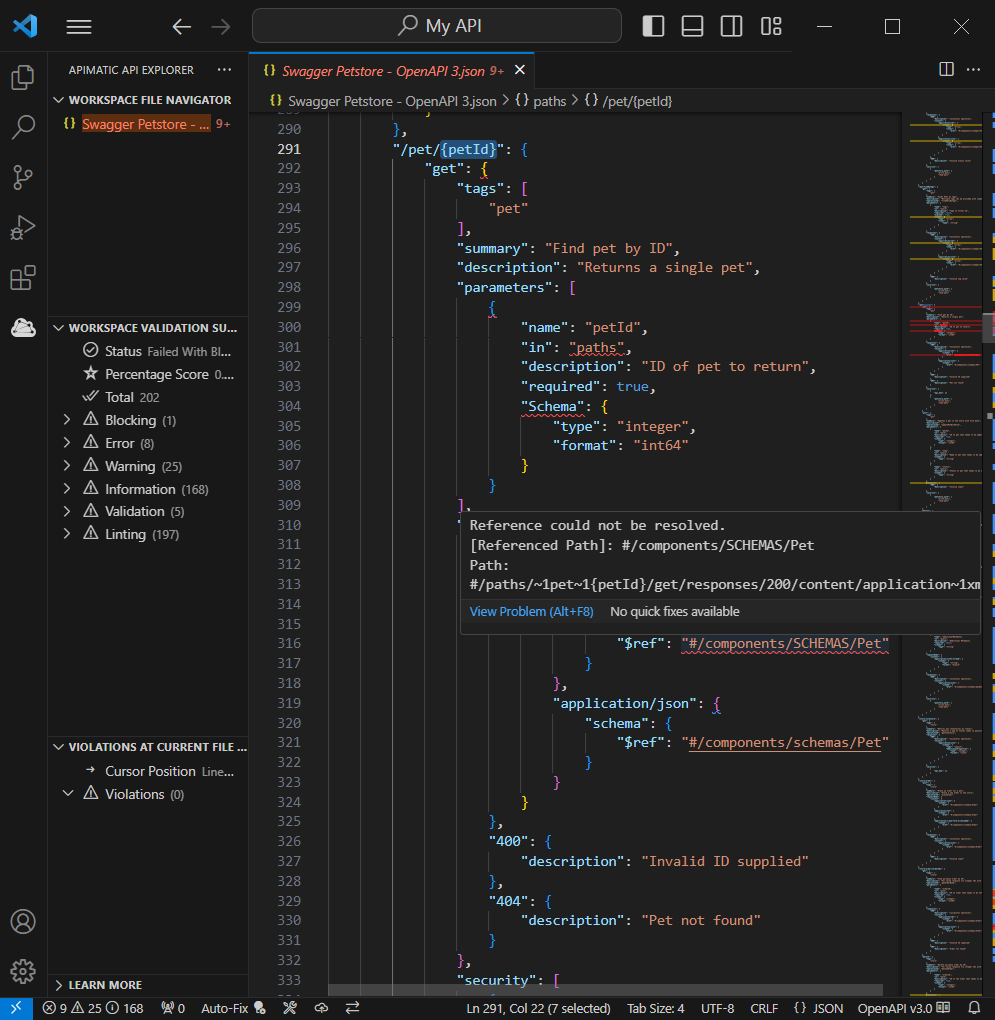This screenshot has width=995, height=1020.
Task: Open editor More Actions ellipsis
Action: coord(973,70)
